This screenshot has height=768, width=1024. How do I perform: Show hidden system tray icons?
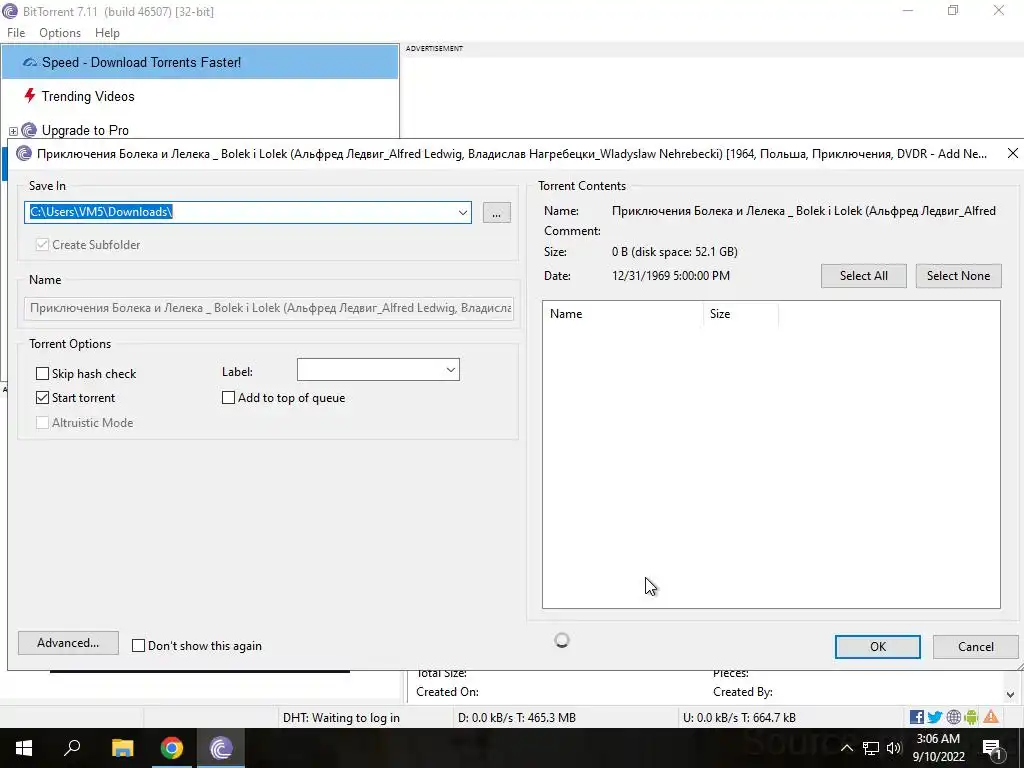click(x=846, y=748)
